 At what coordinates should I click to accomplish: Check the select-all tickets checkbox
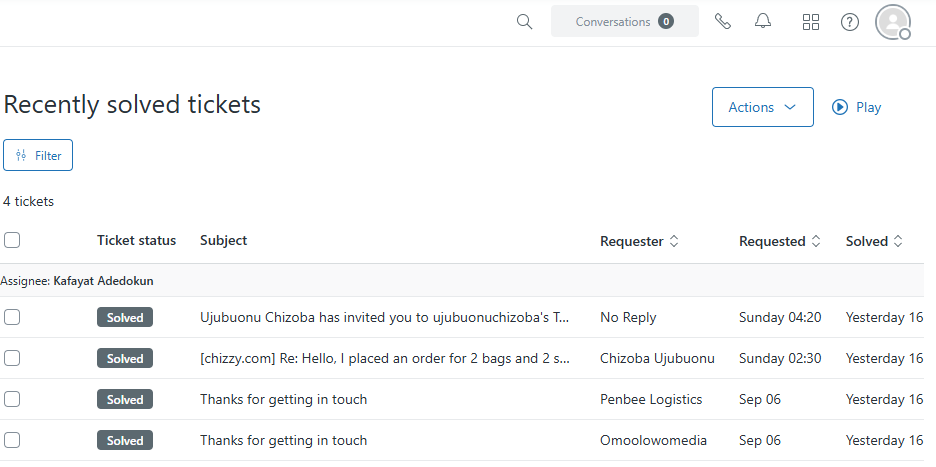12,240
